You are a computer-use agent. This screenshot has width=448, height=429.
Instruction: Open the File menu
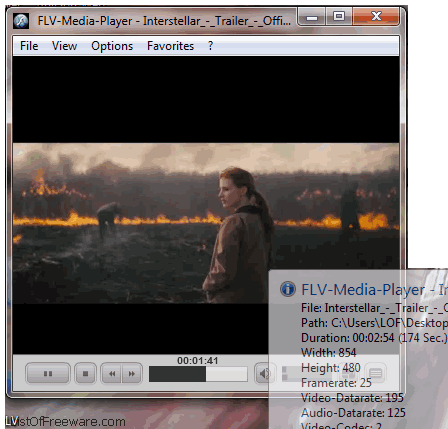29,46
